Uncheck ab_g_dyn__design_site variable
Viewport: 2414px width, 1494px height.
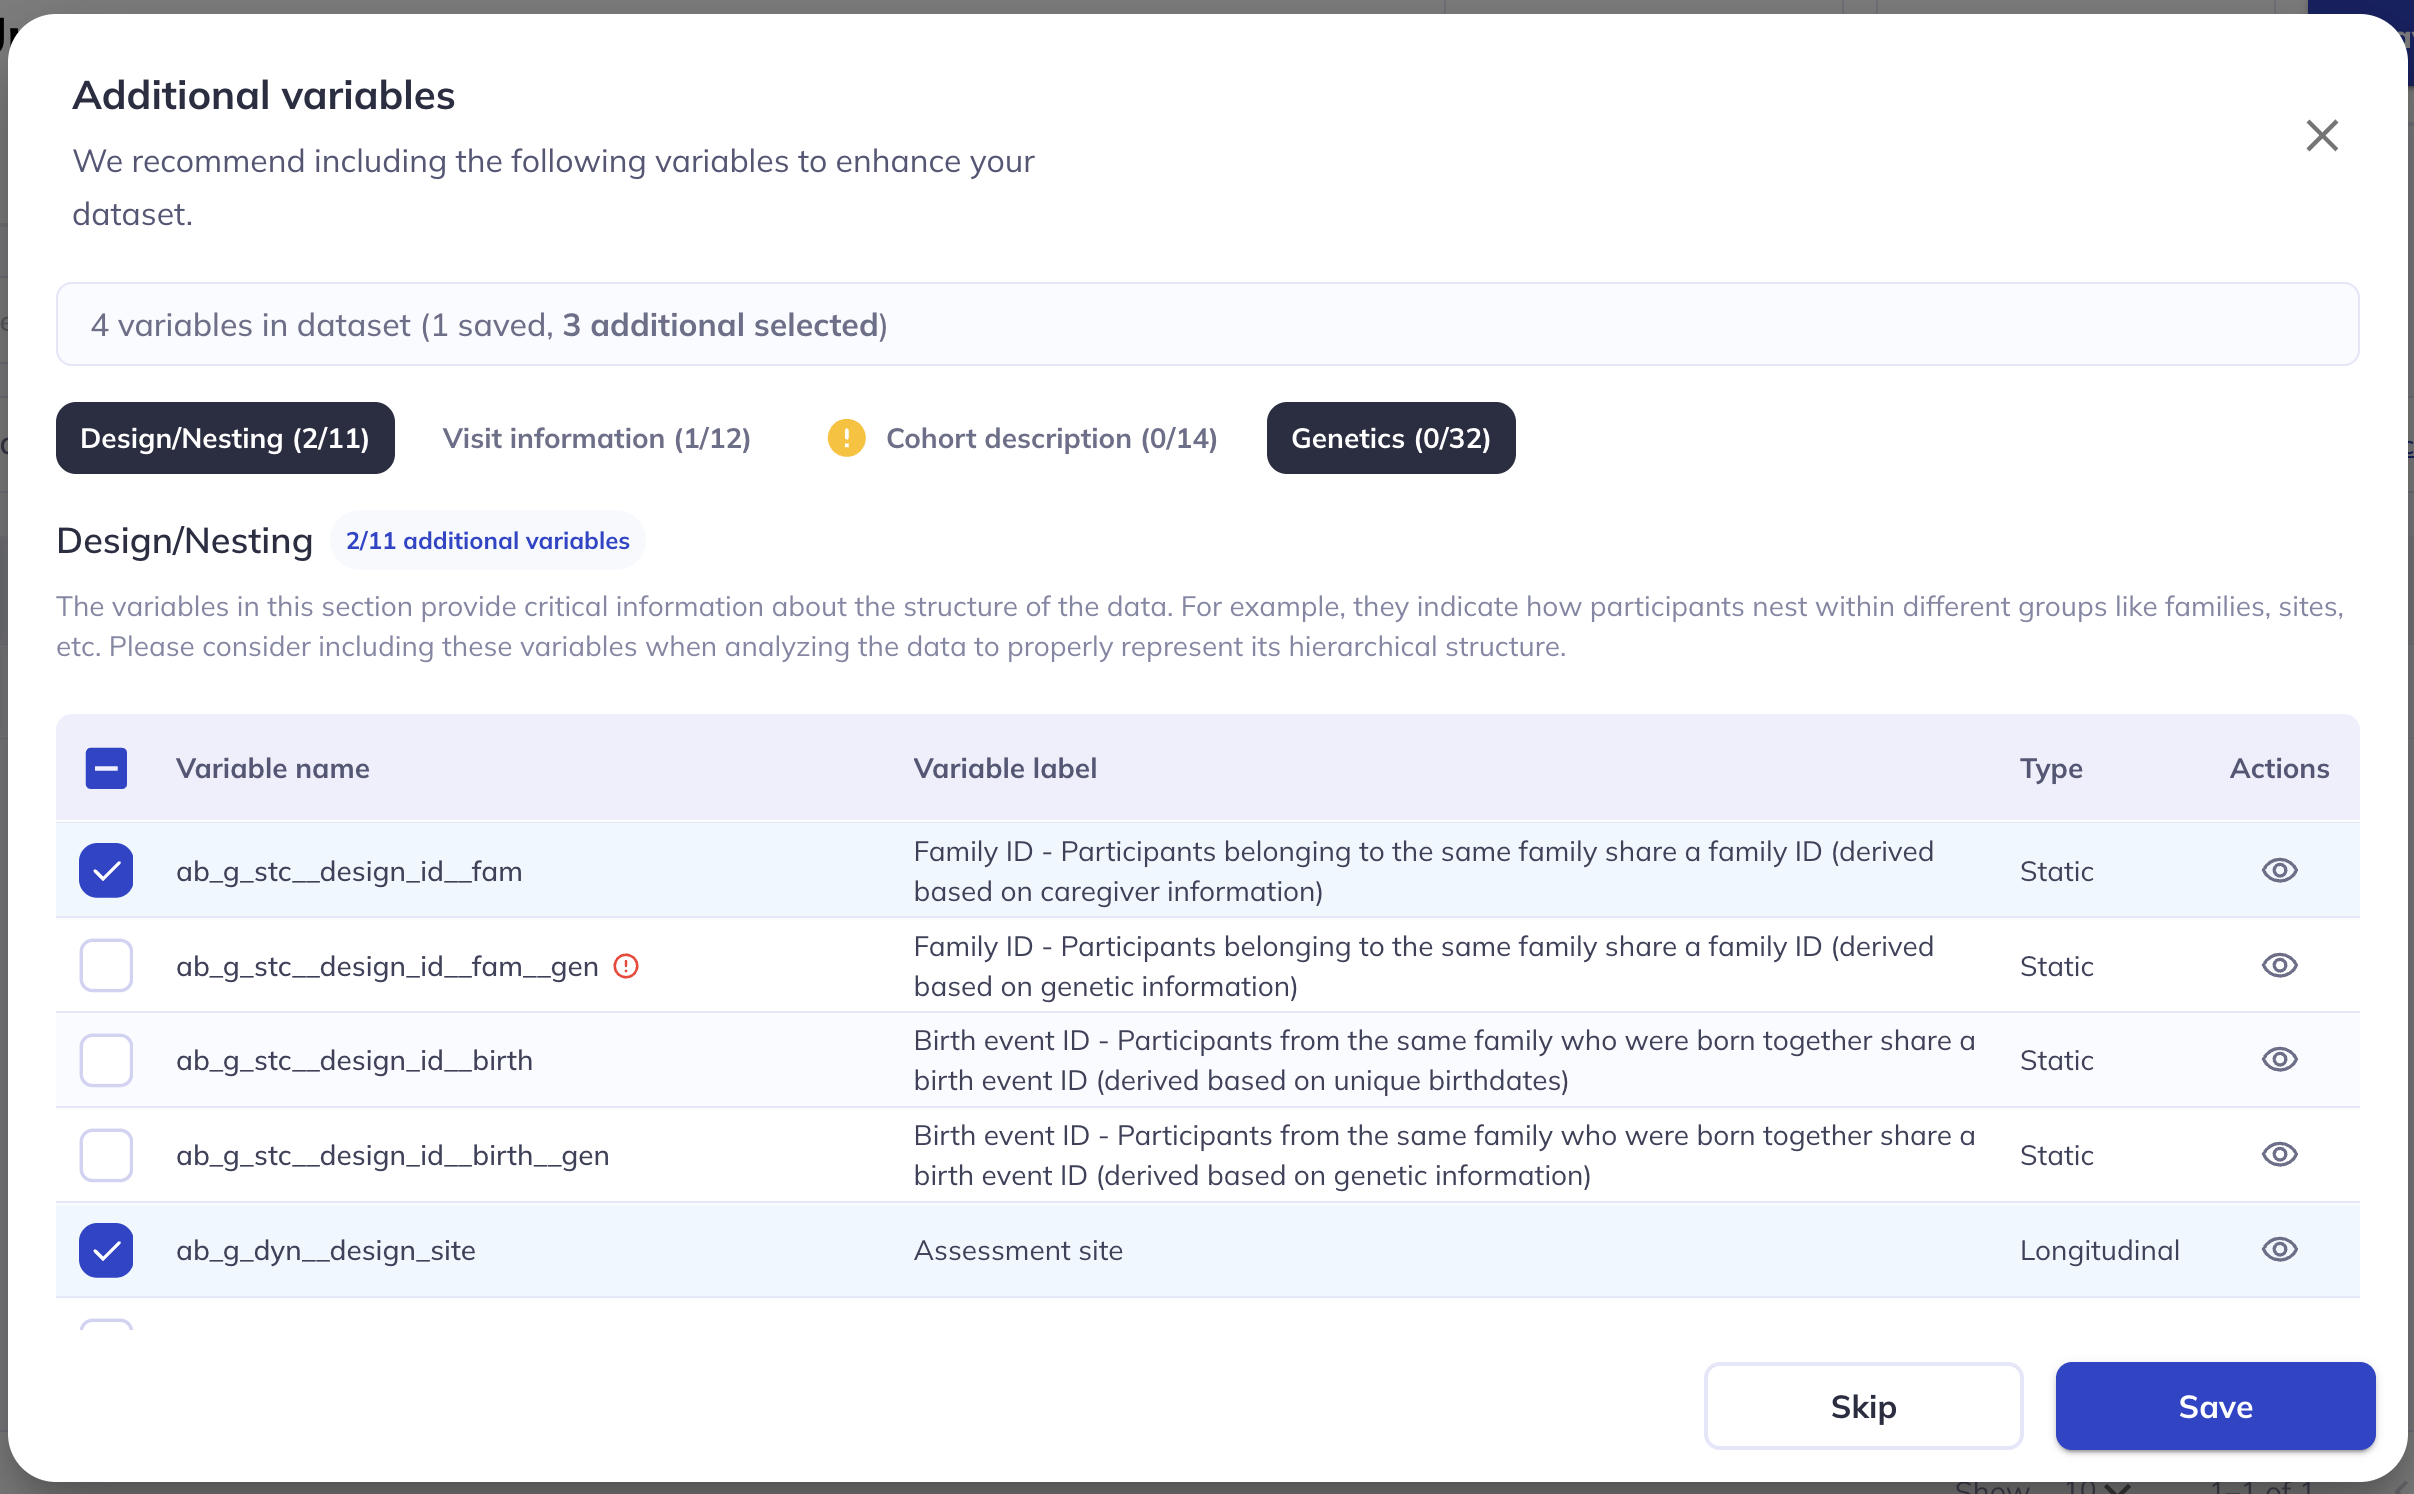[x=106, y=1250]
